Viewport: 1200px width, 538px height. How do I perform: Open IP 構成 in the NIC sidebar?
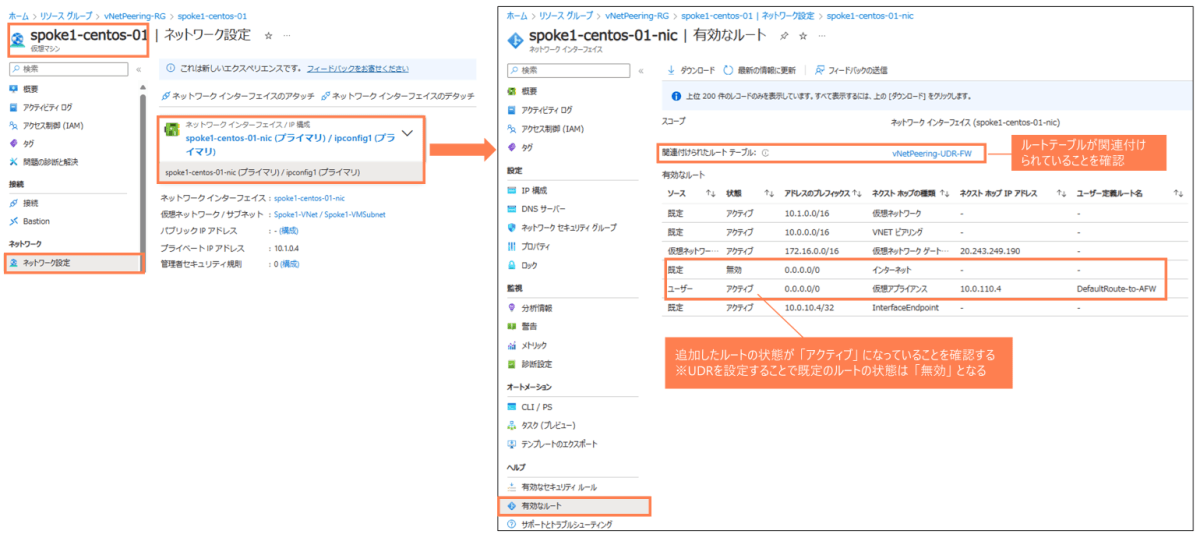(529, 189)
